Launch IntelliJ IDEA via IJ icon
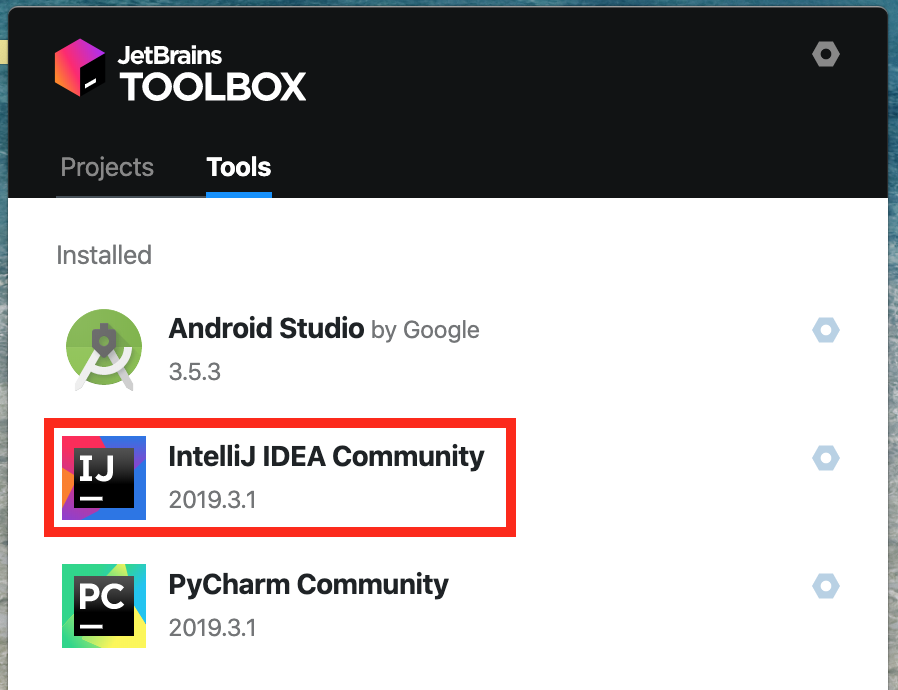The width and height of the screenshot is (898, 690). tap(104, 478)
